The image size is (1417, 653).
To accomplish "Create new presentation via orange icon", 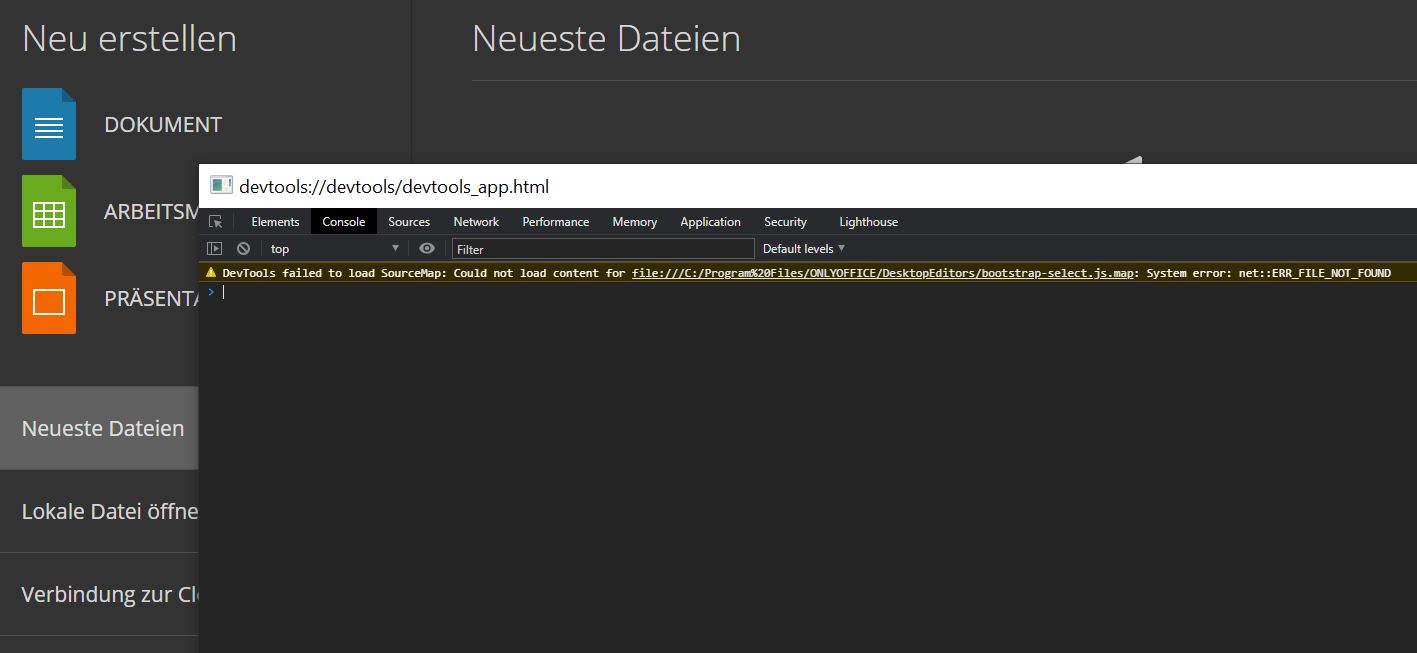I will click(49, 298).
